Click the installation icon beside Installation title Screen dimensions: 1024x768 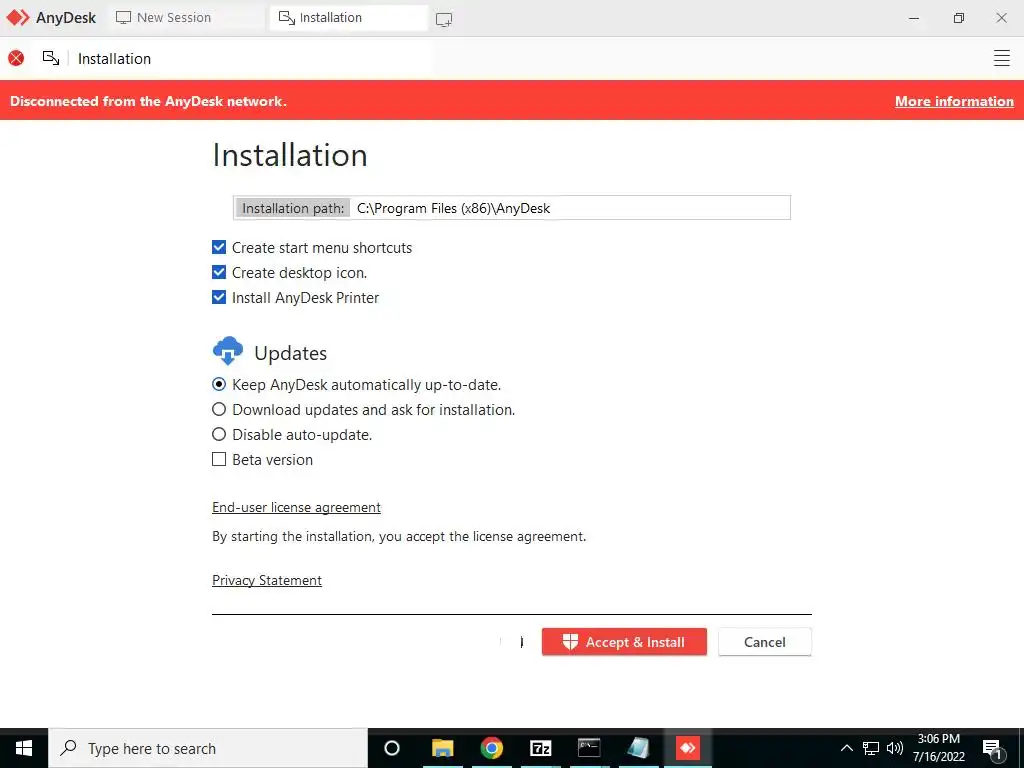pyautogui.click(x=51, y=58)
